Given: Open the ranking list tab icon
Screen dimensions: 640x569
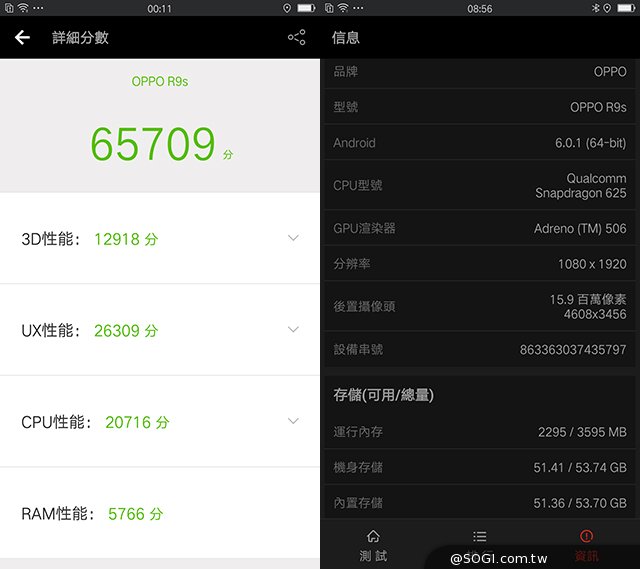Looking at the screenshot, I should click(480, 536).
